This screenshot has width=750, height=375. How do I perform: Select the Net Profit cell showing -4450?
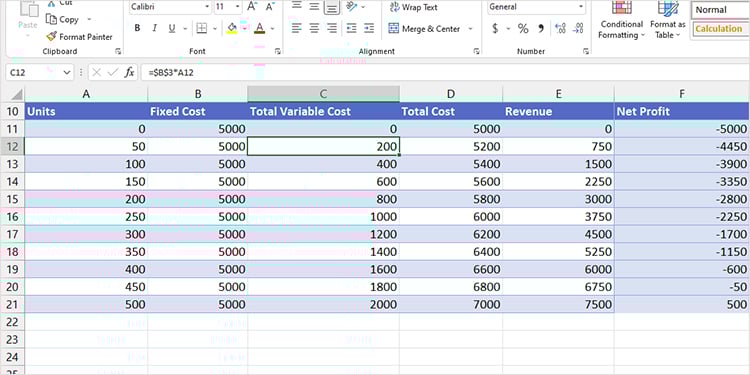point(682,146)
